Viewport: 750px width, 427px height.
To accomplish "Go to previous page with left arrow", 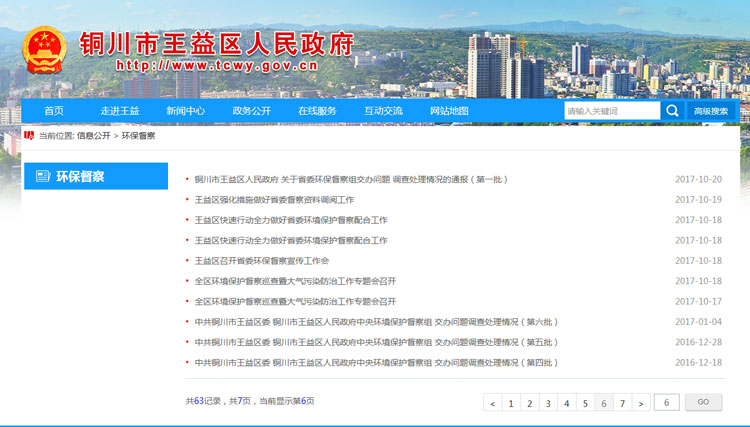I will pos(492,403).
